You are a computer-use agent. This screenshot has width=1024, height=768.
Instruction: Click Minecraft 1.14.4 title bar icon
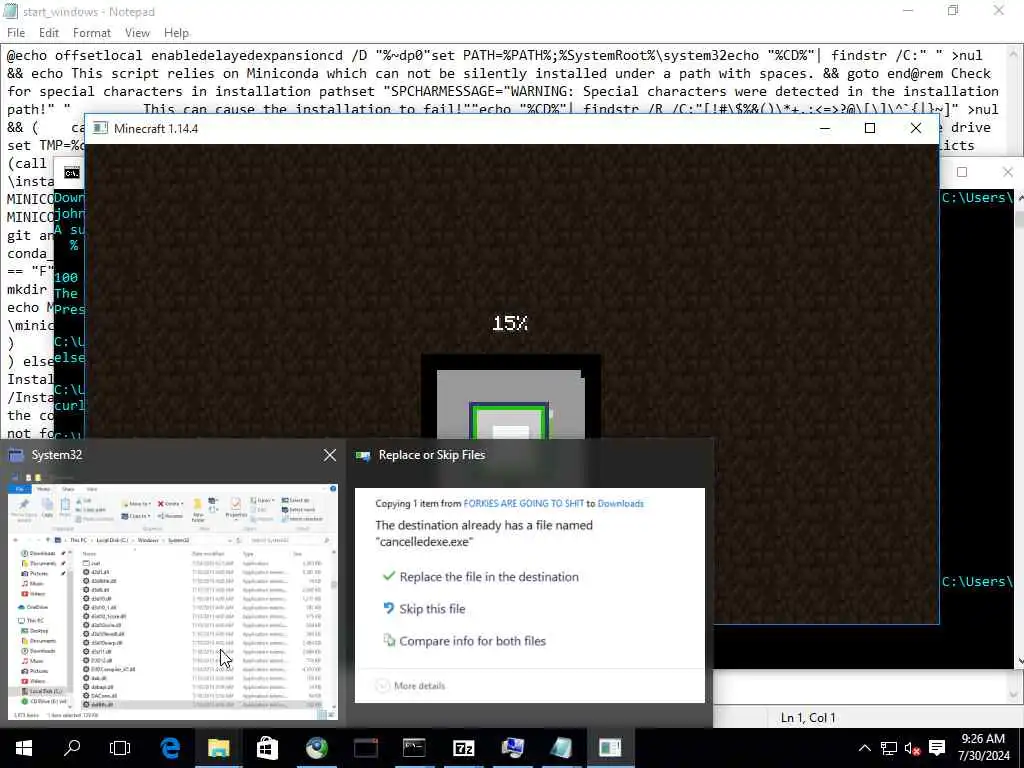click(100, 128)
